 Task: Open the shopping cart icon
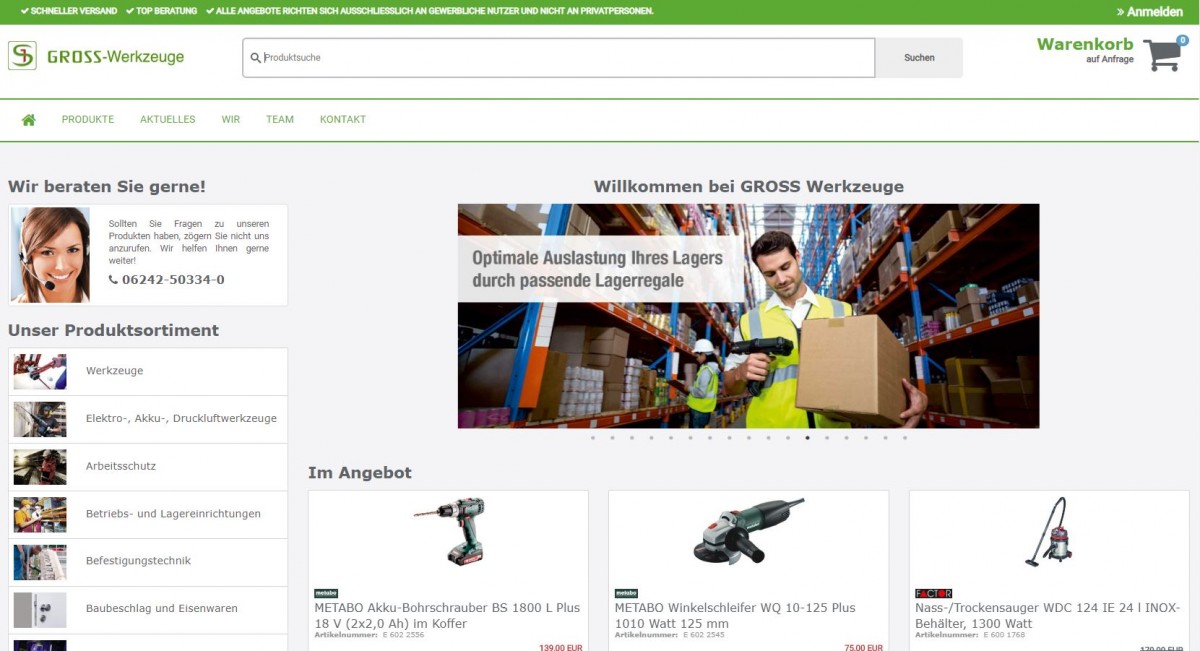click(x=1162, y=55)
